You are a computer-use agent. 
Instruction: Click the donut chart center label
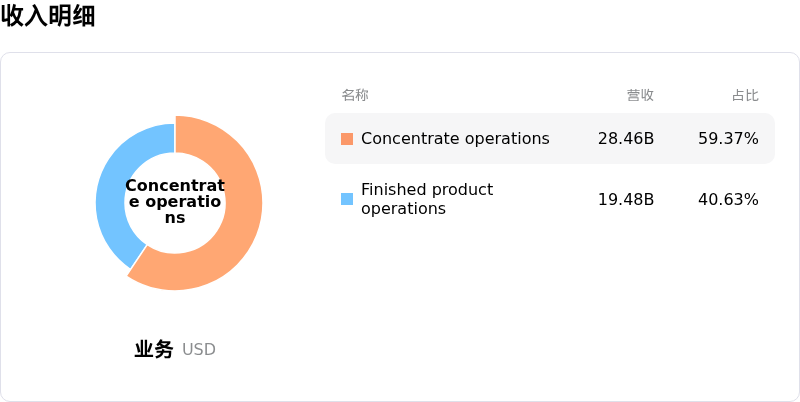pyautogui.click(x=175, y=202)
